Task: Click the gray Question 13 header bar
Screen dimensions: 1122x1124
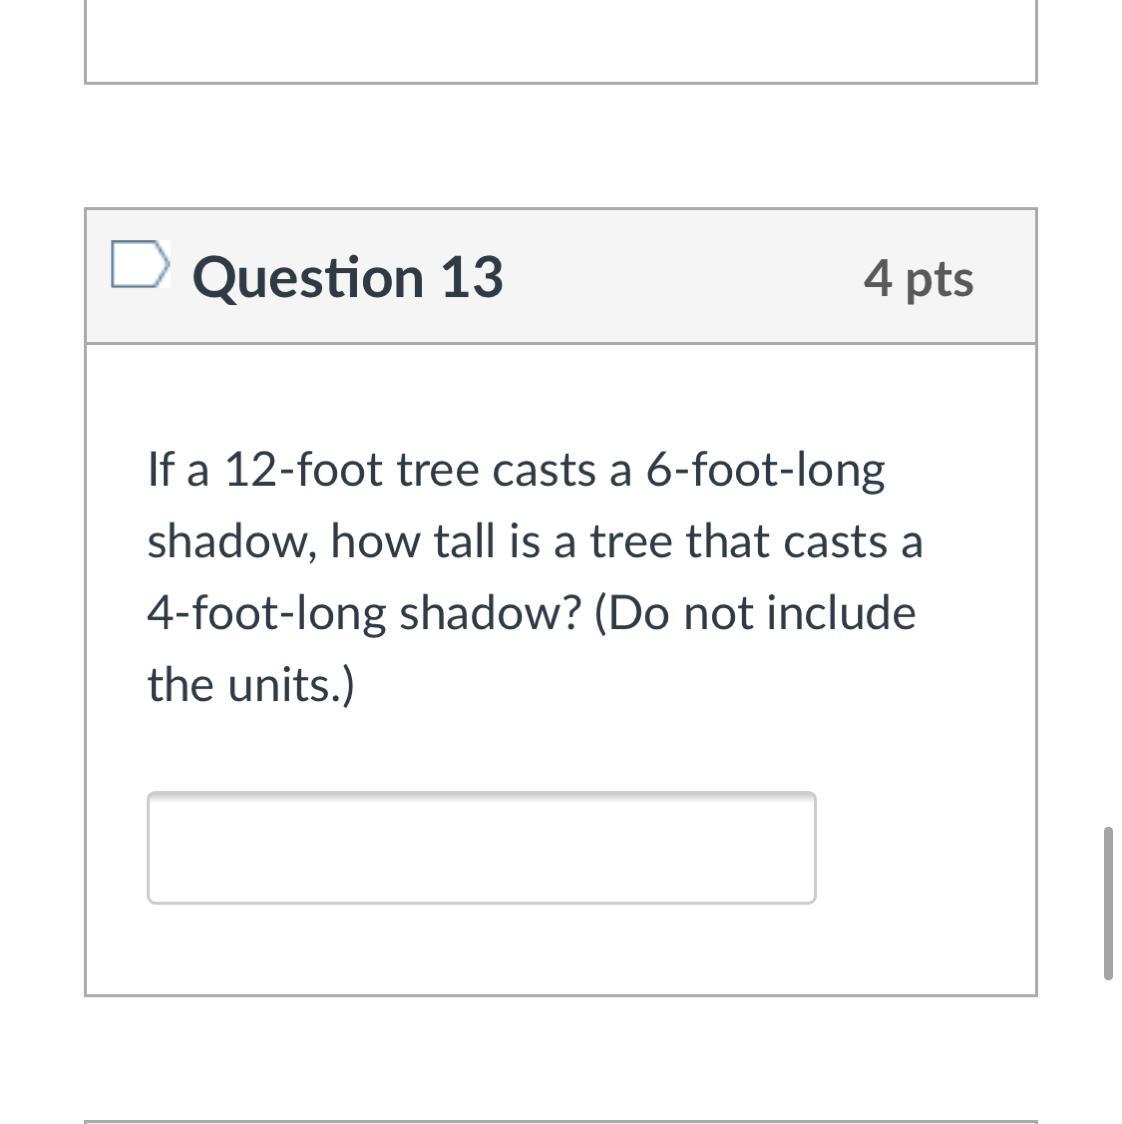Action: pyautogui.click(x=680, y=277)
